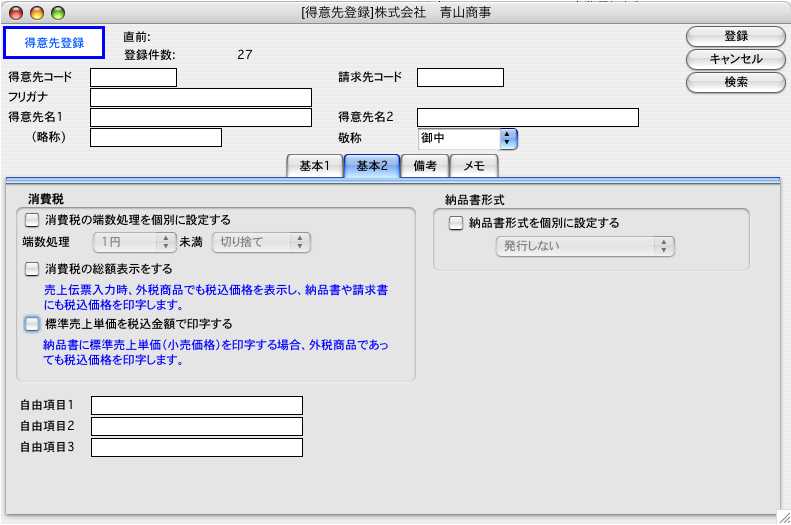Screen dimensions: 791x525
Task: Check 標準売上単価を税込金額で印字する option
Action: click(x=33, y=324)
